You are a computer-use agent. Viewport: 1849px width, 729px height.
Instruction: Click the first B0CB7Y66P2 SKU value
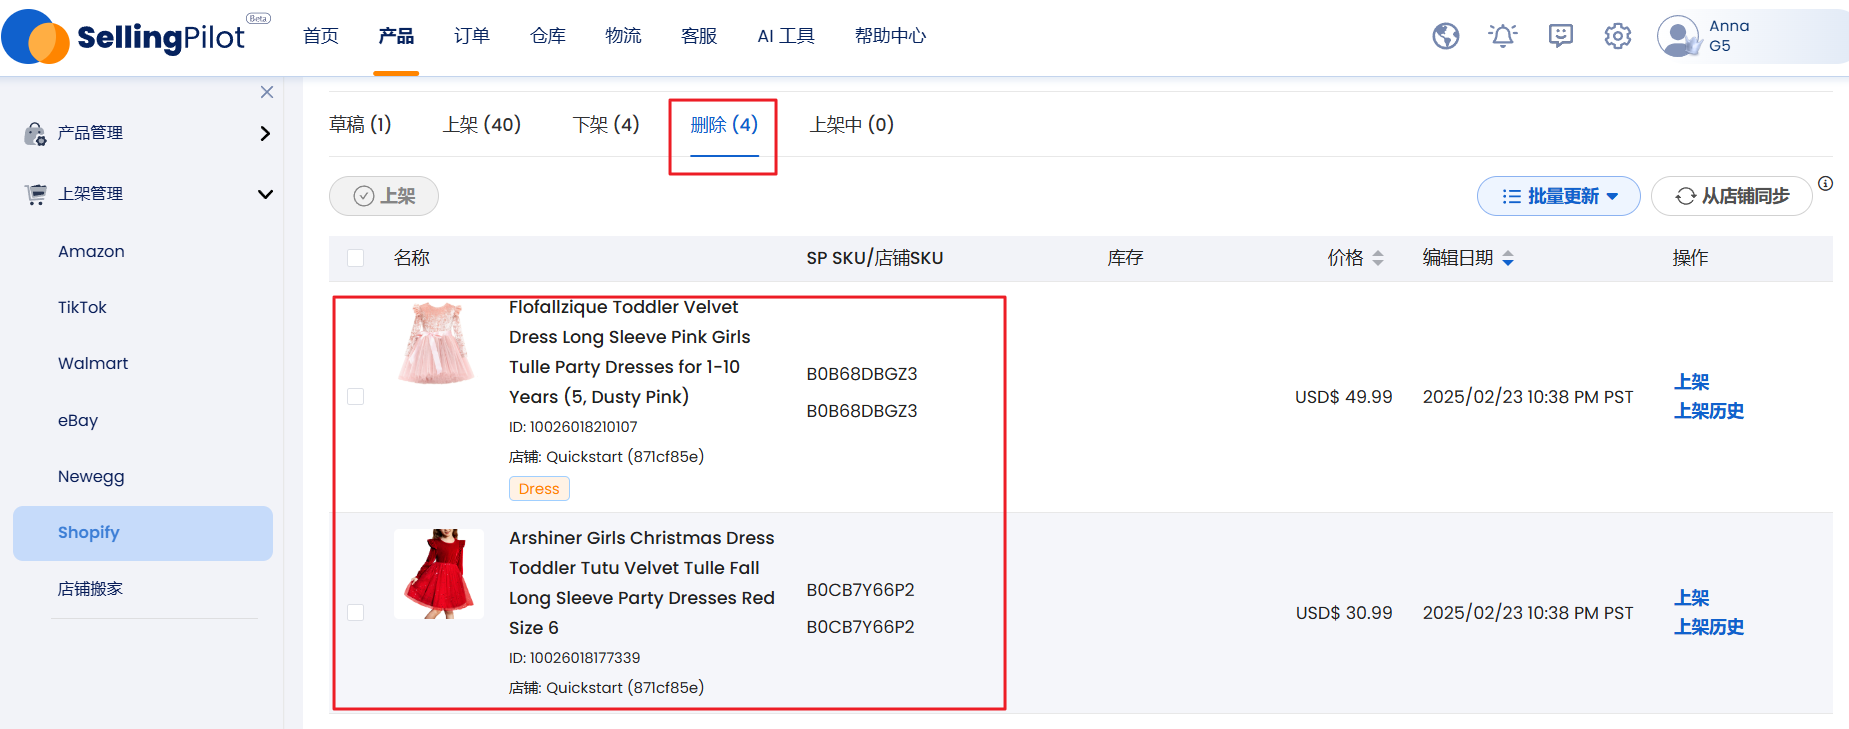(x=860, y=590)
